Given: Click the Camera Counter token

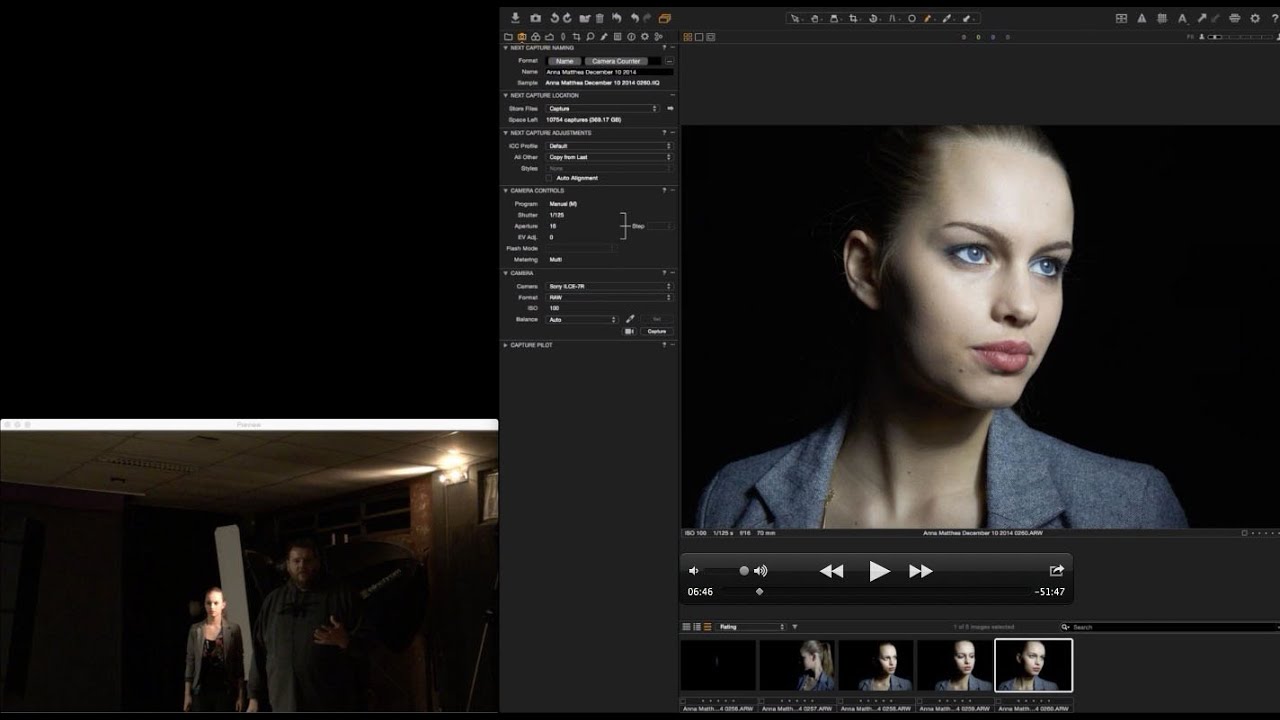Looking at the screenshot, I should 616,61.
